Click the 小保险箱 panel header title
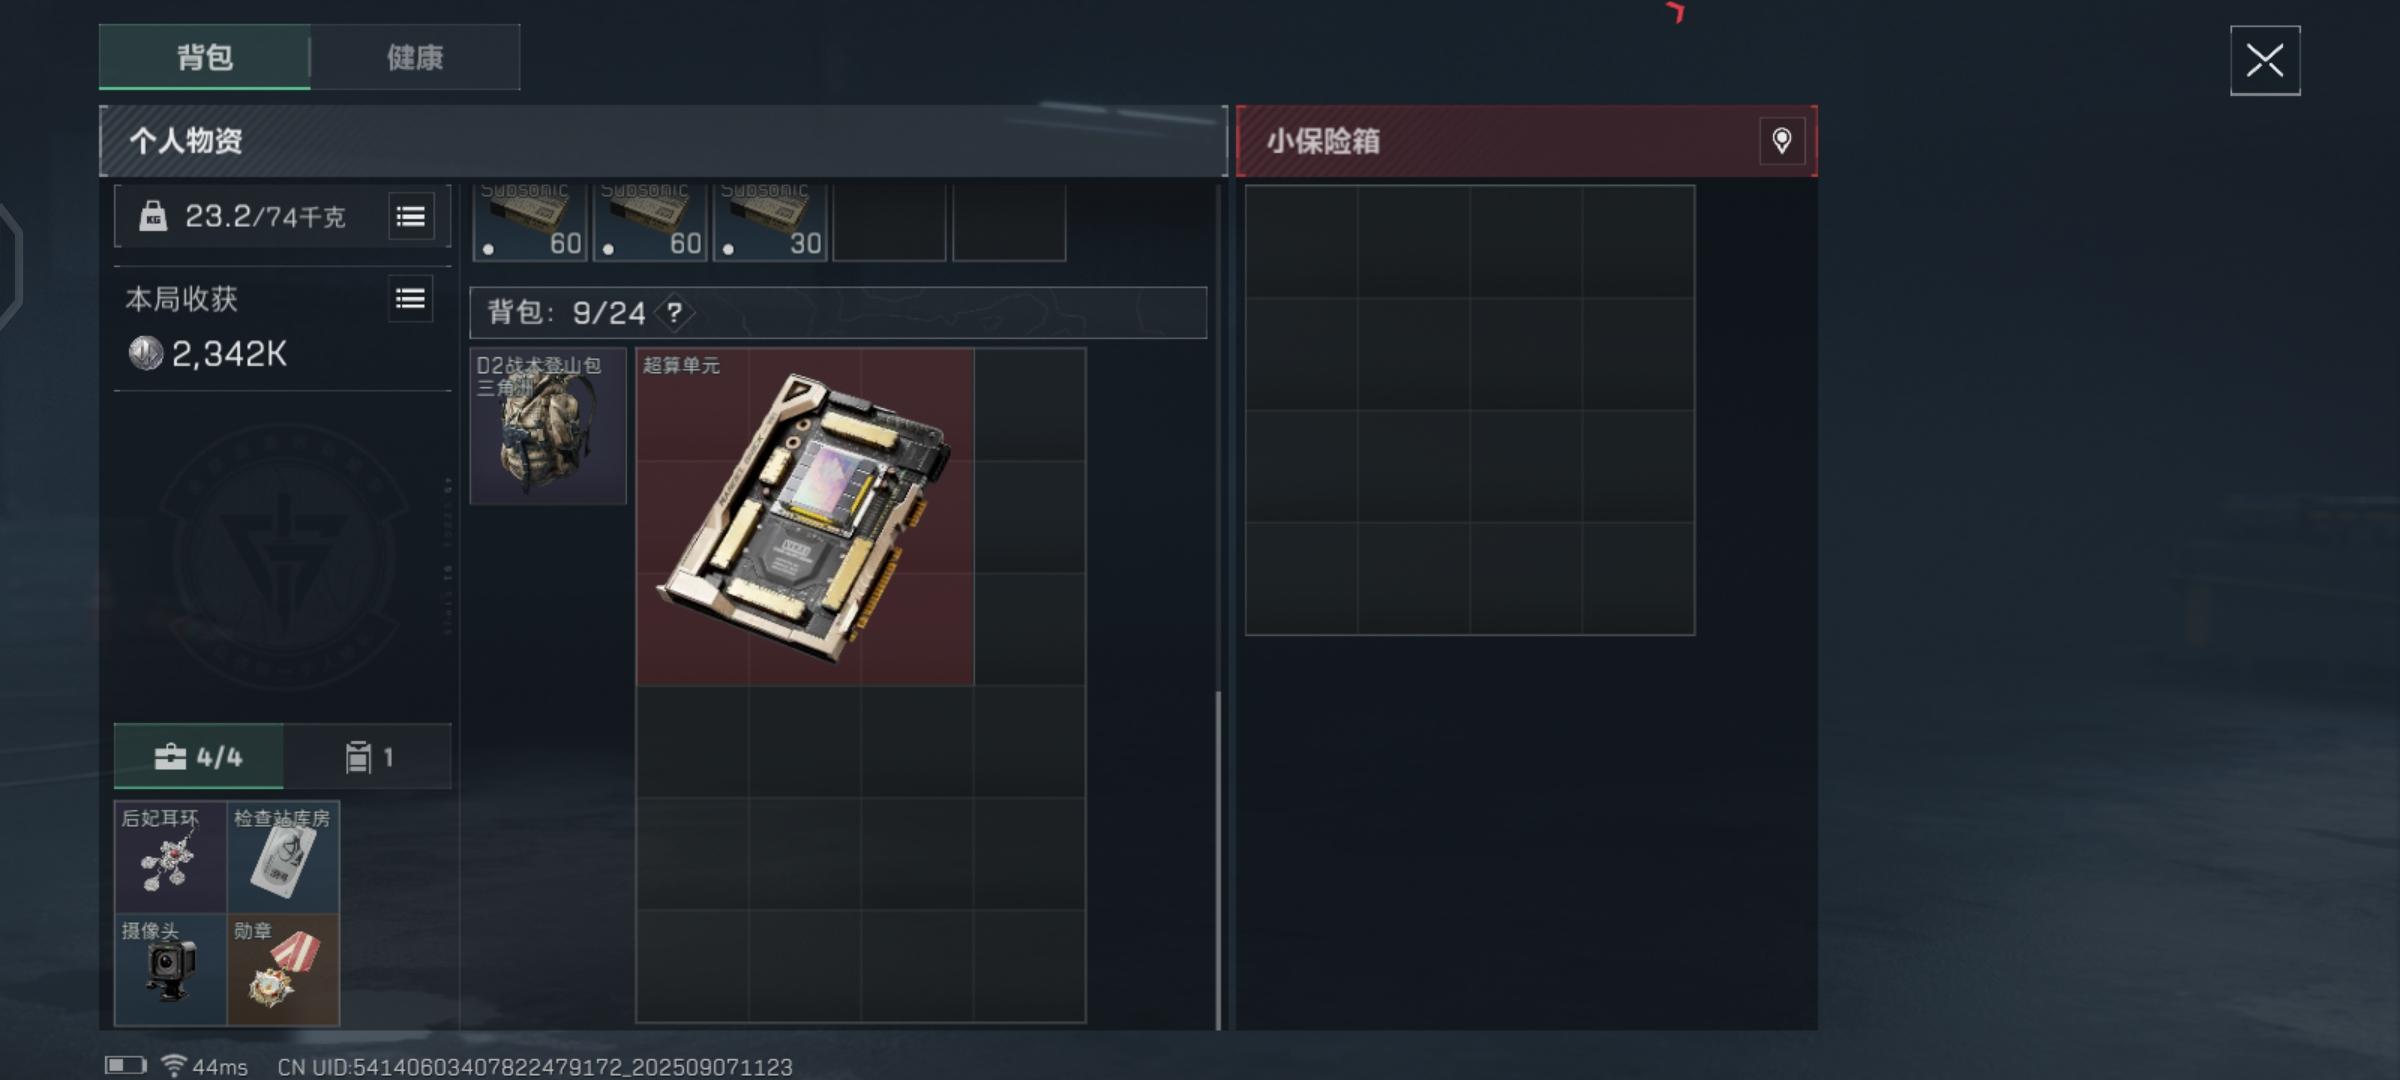The width and height of the screenshot is (2400, 1080). click(x=1323, y=141)
